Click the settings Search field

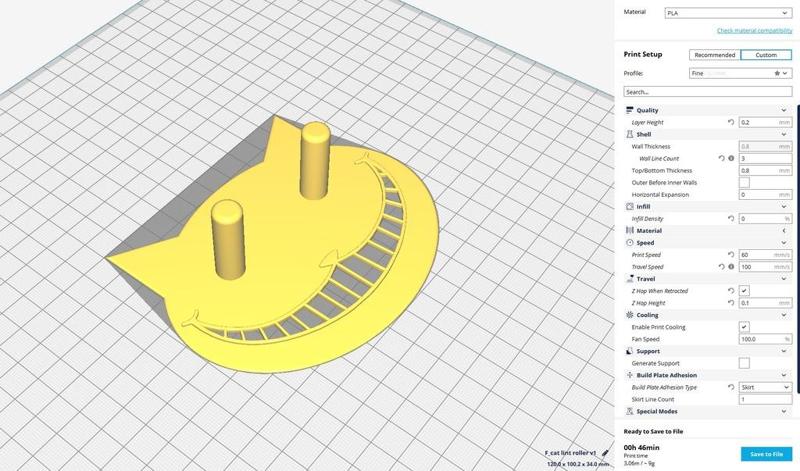tap(708, 92)
